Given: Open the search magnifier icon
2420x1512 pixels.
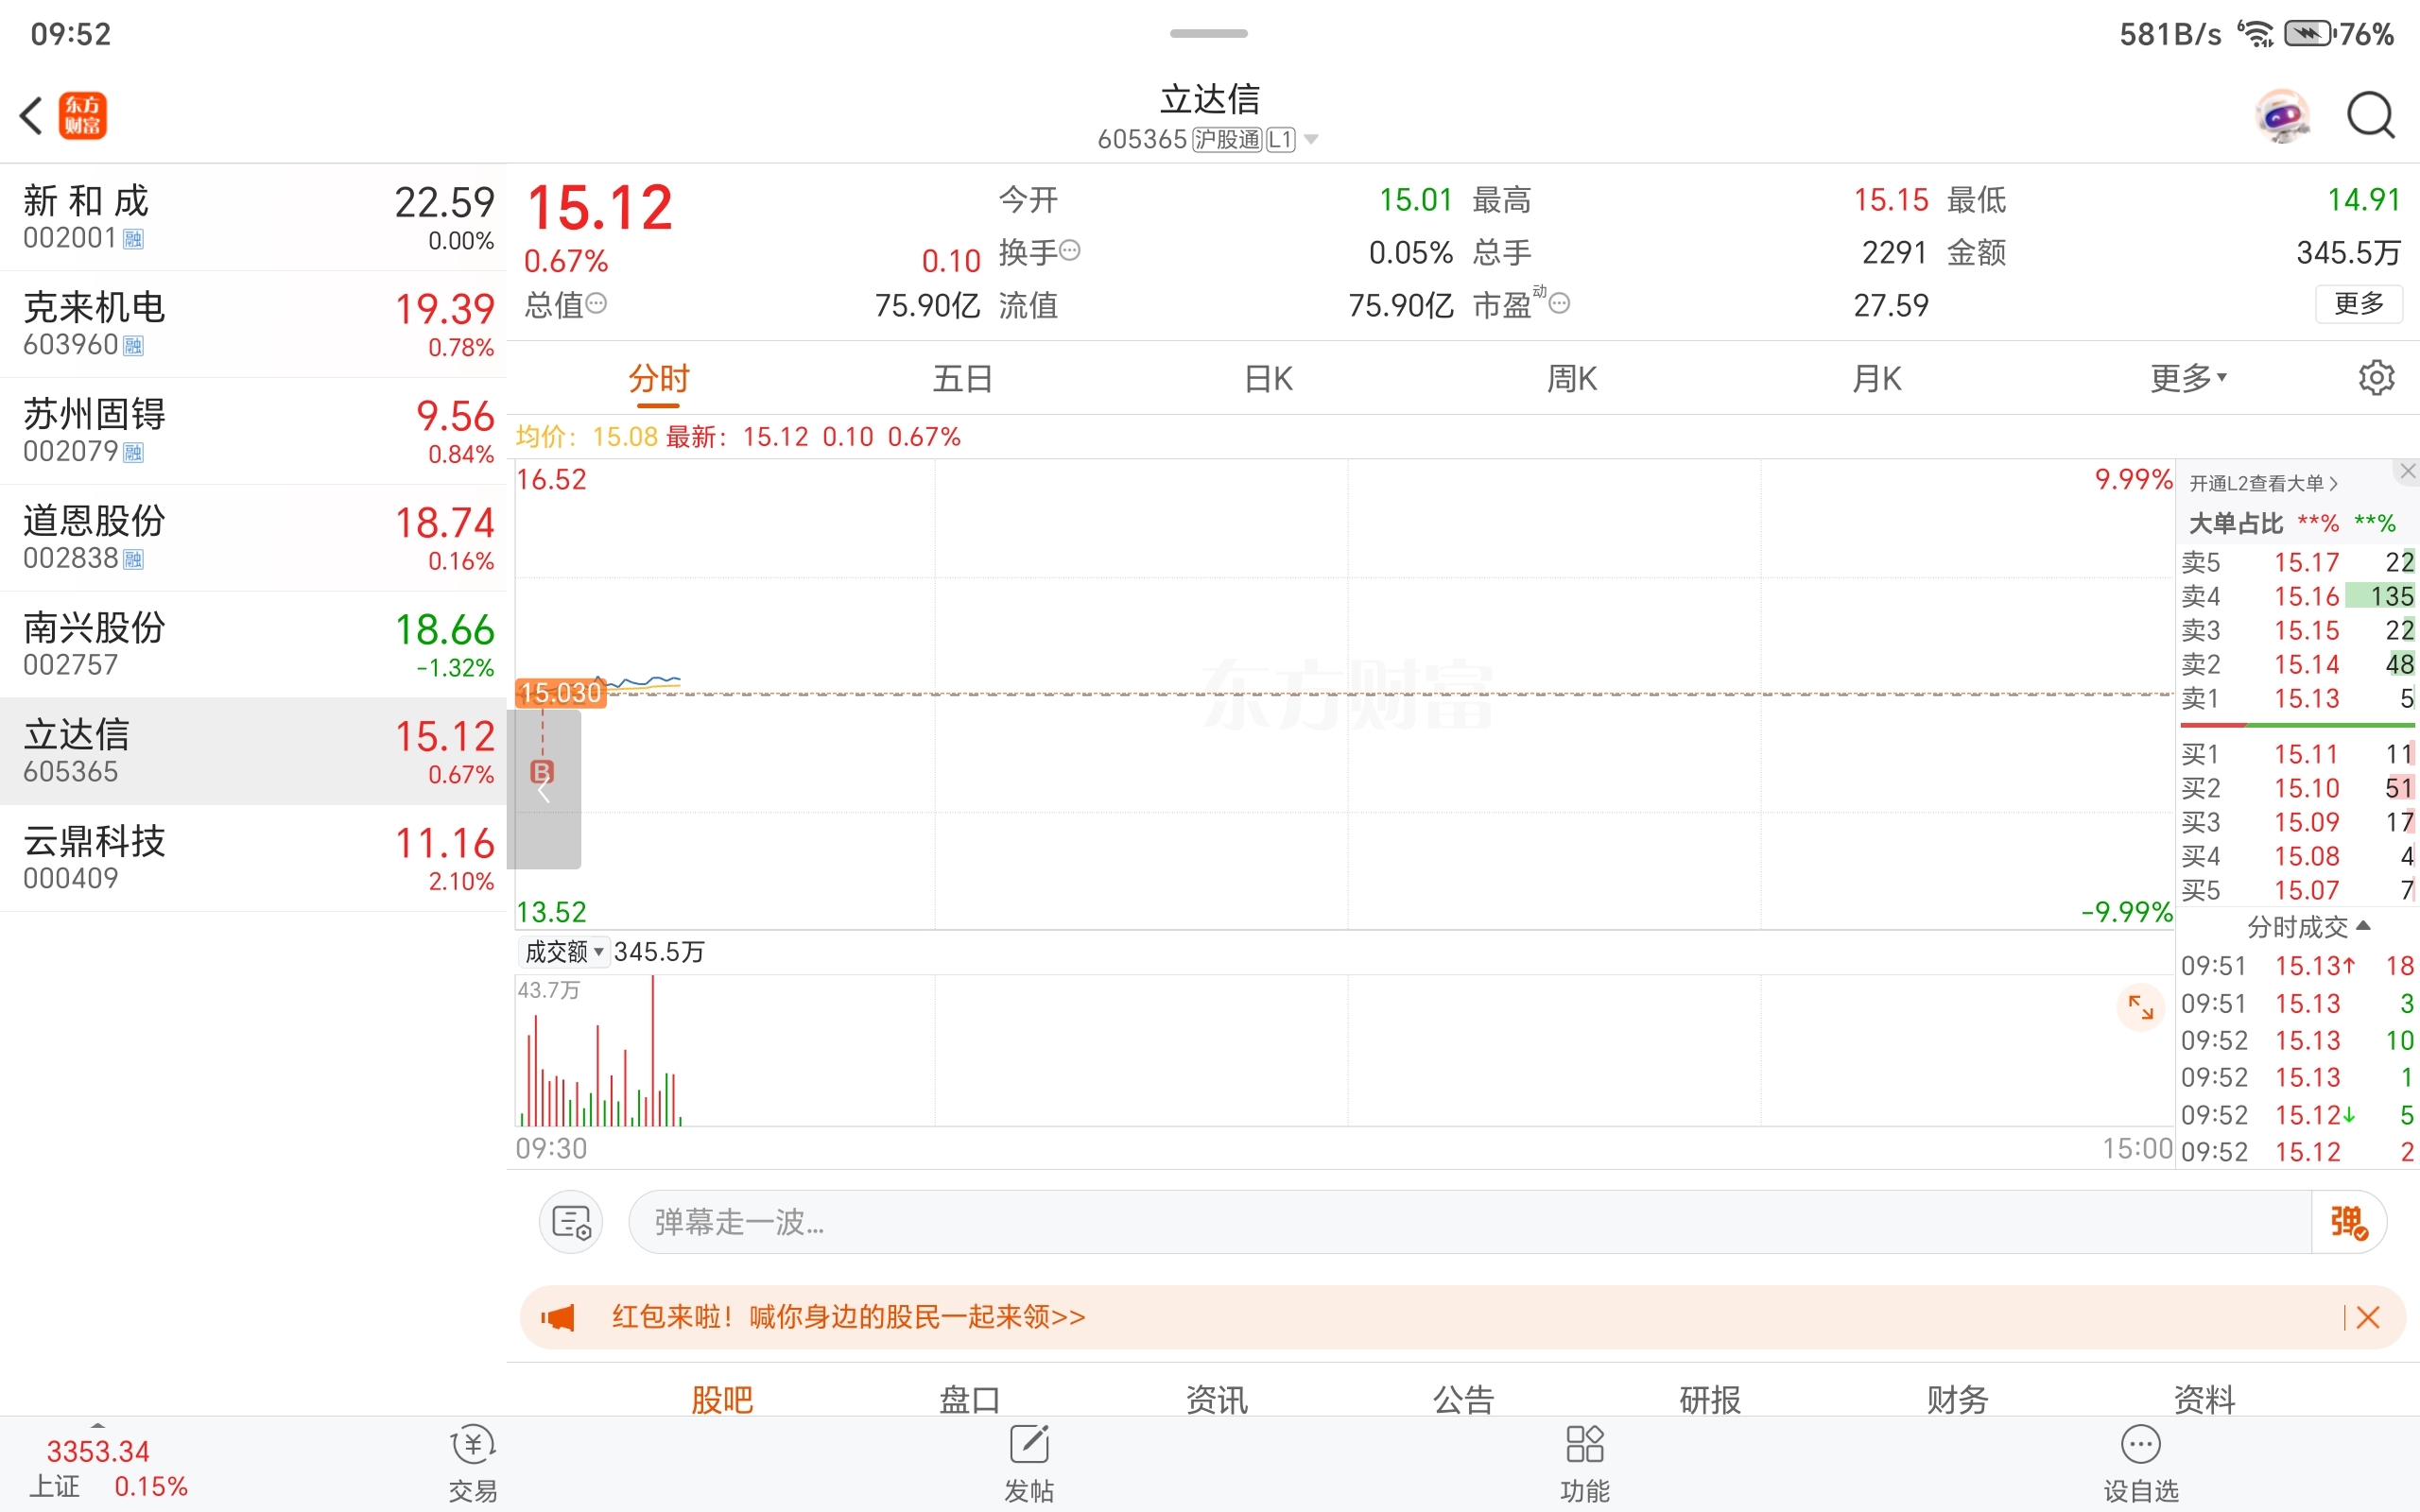Looking at the screenshot, I should click(2370, 116).
